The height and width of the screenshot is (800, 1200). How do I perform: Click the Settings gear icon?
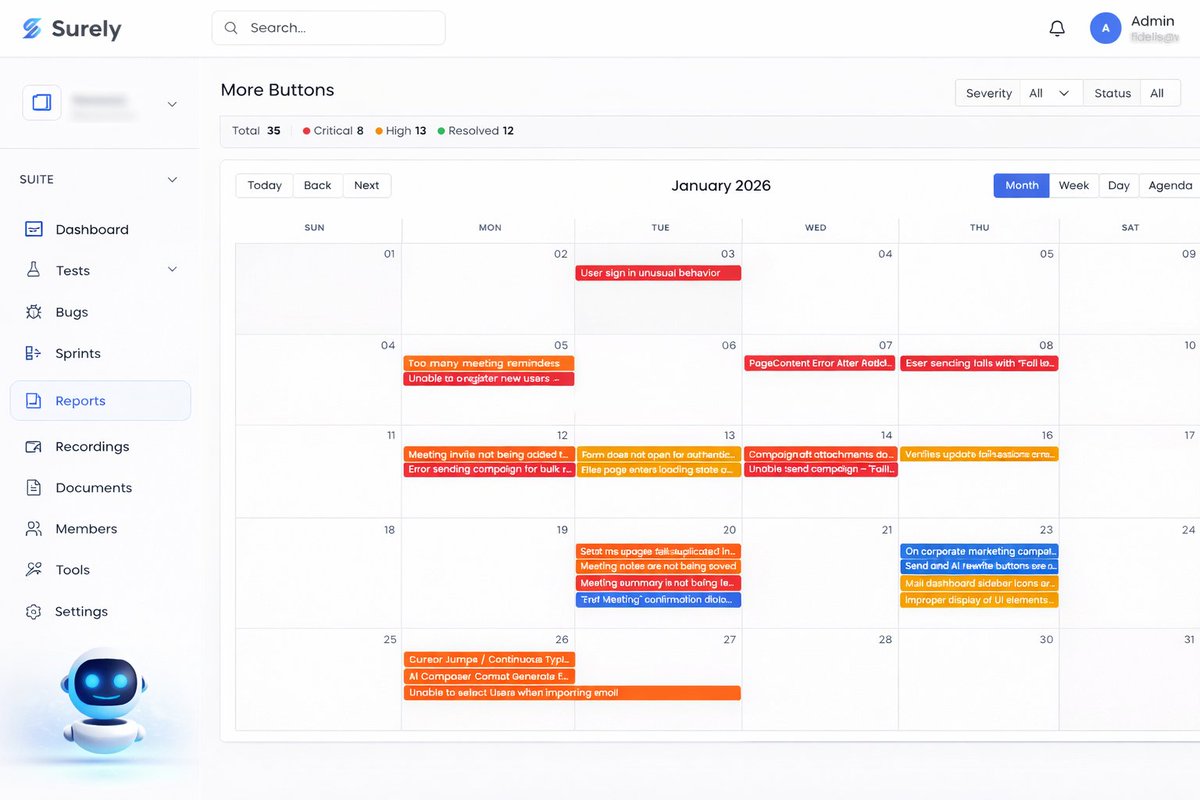pyautogui.click(x=34, y=611)
